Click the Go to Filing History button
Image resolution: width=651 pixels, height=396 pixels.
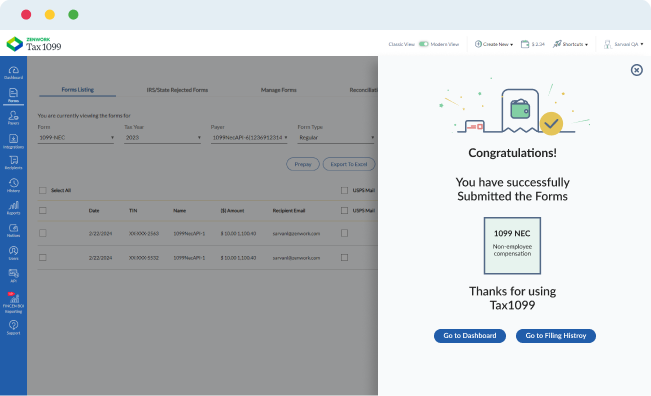(556, 336)
